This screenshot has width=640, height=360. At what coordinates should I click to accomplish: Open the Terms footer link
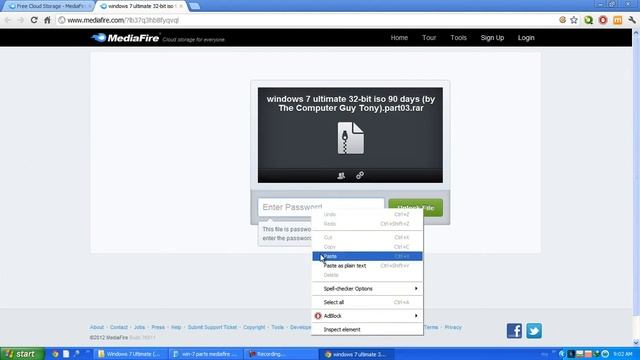(431, 327)
